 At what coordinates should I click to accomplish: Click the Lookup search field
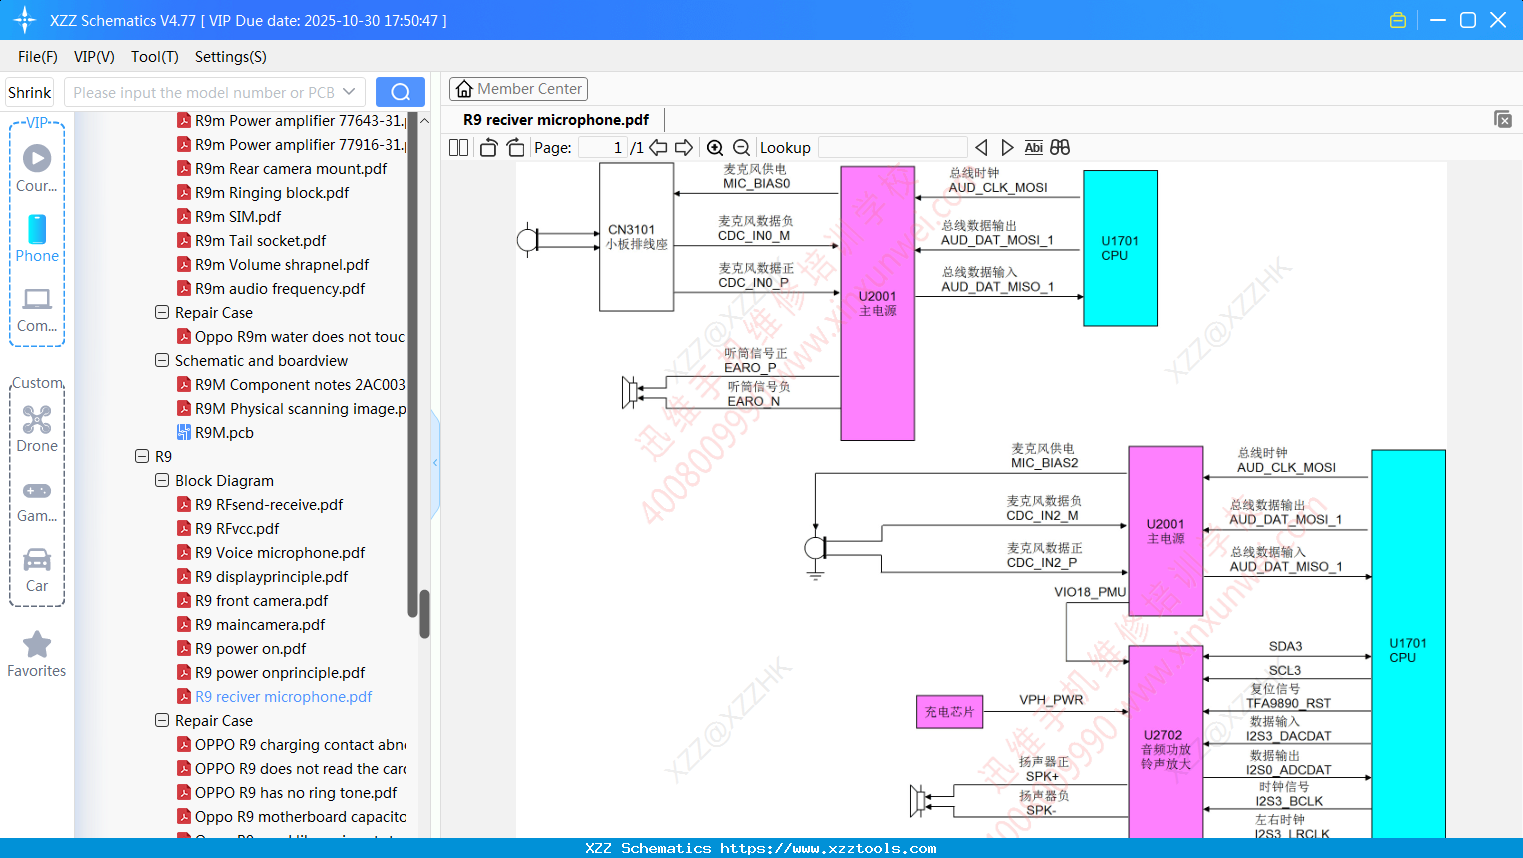pyautogui.click(x=893, y=147)
